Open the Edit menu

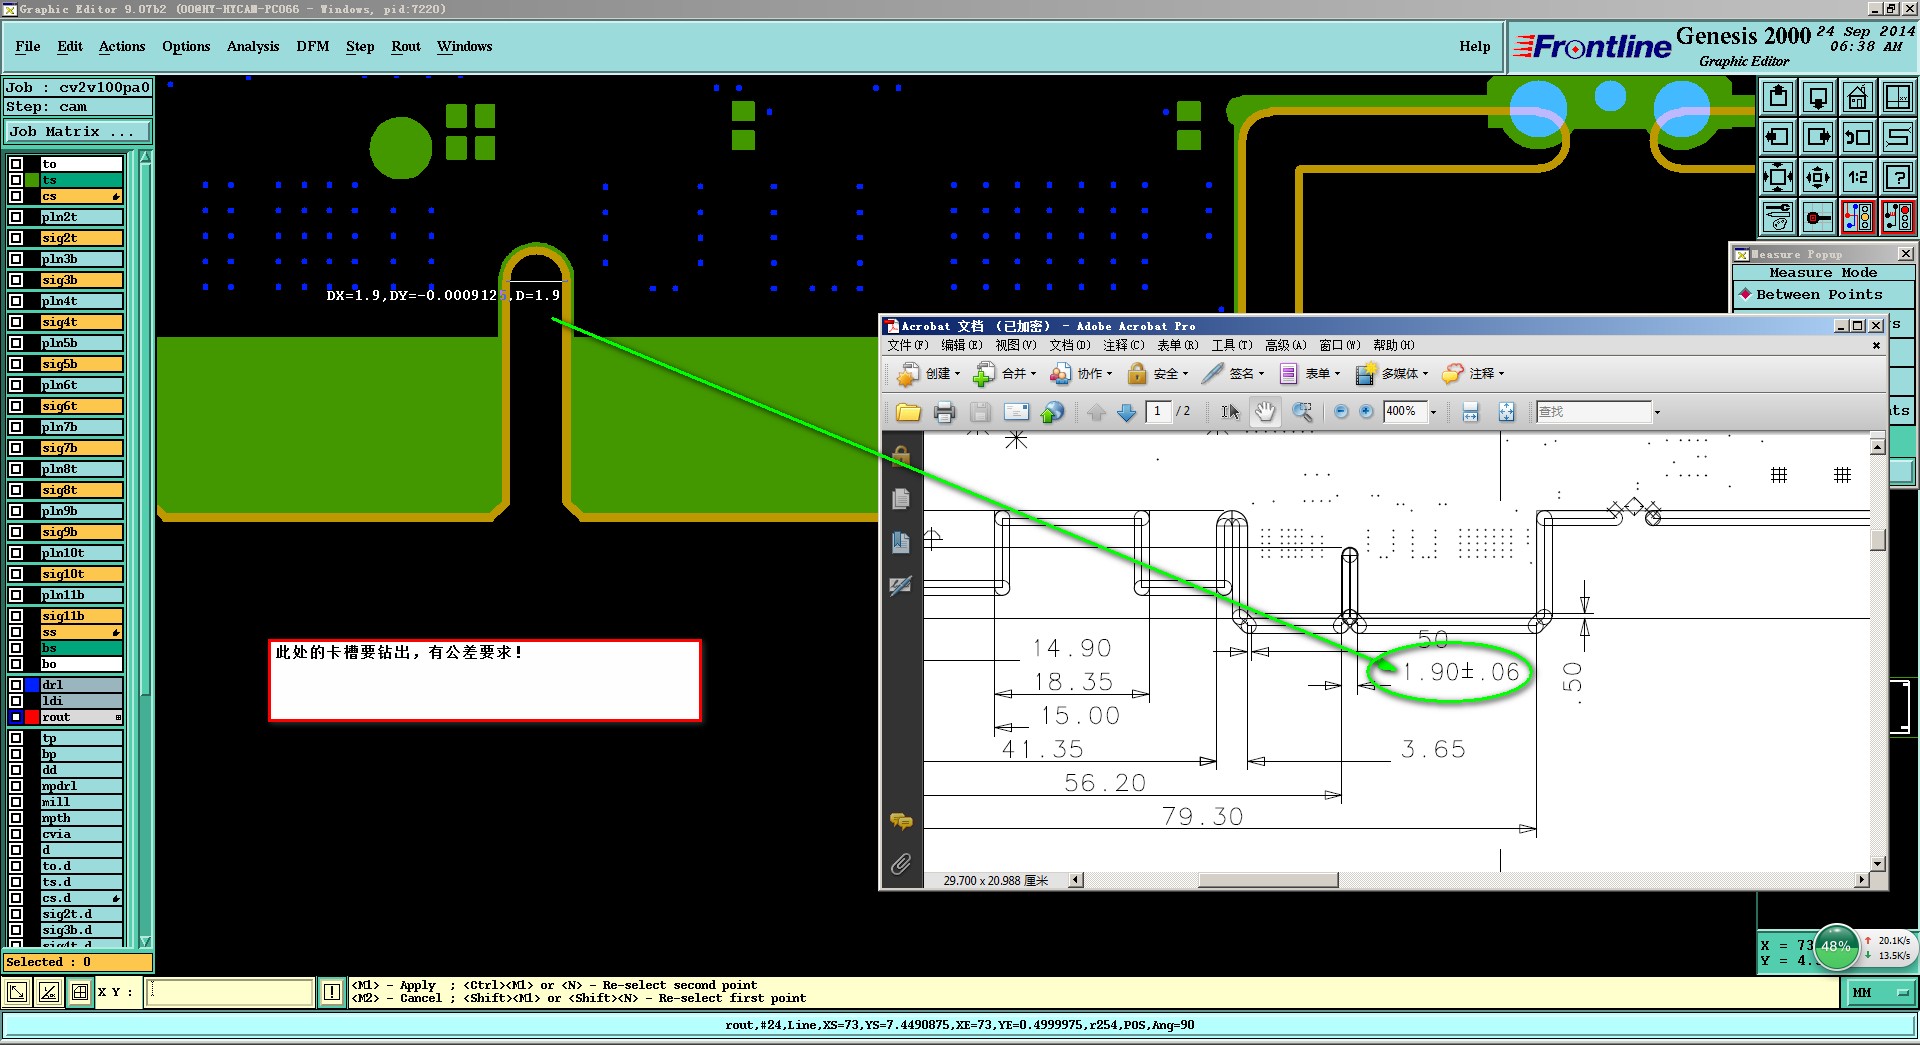(x=70, y=46)
